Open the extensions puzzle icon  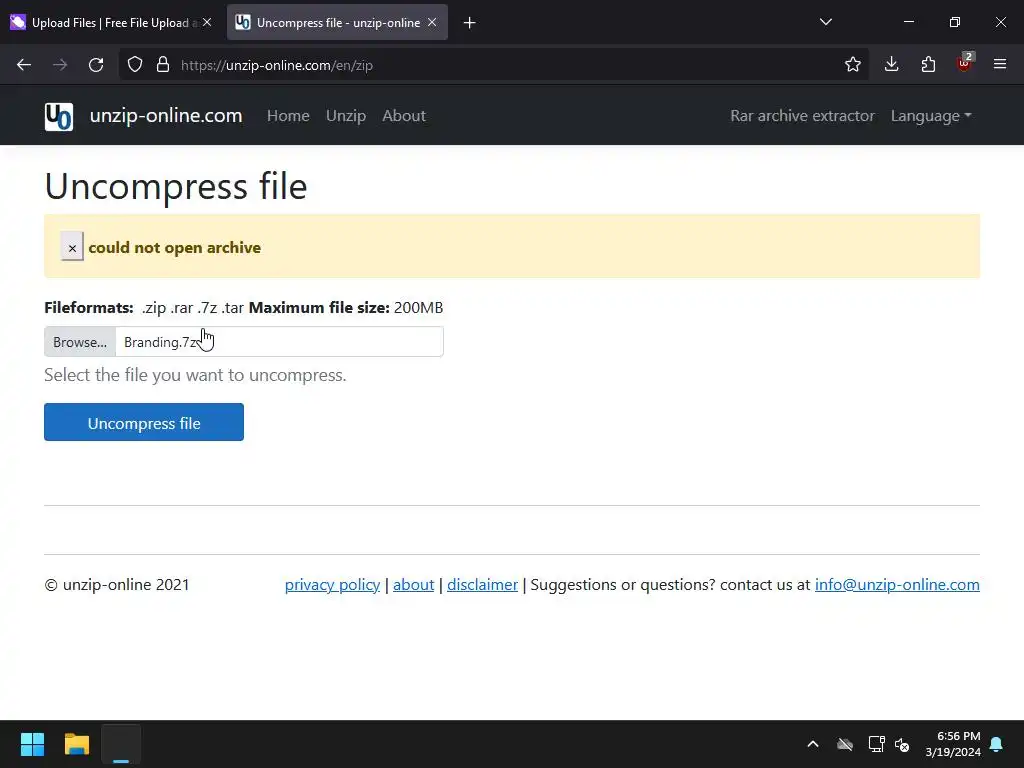pos(928,64)
